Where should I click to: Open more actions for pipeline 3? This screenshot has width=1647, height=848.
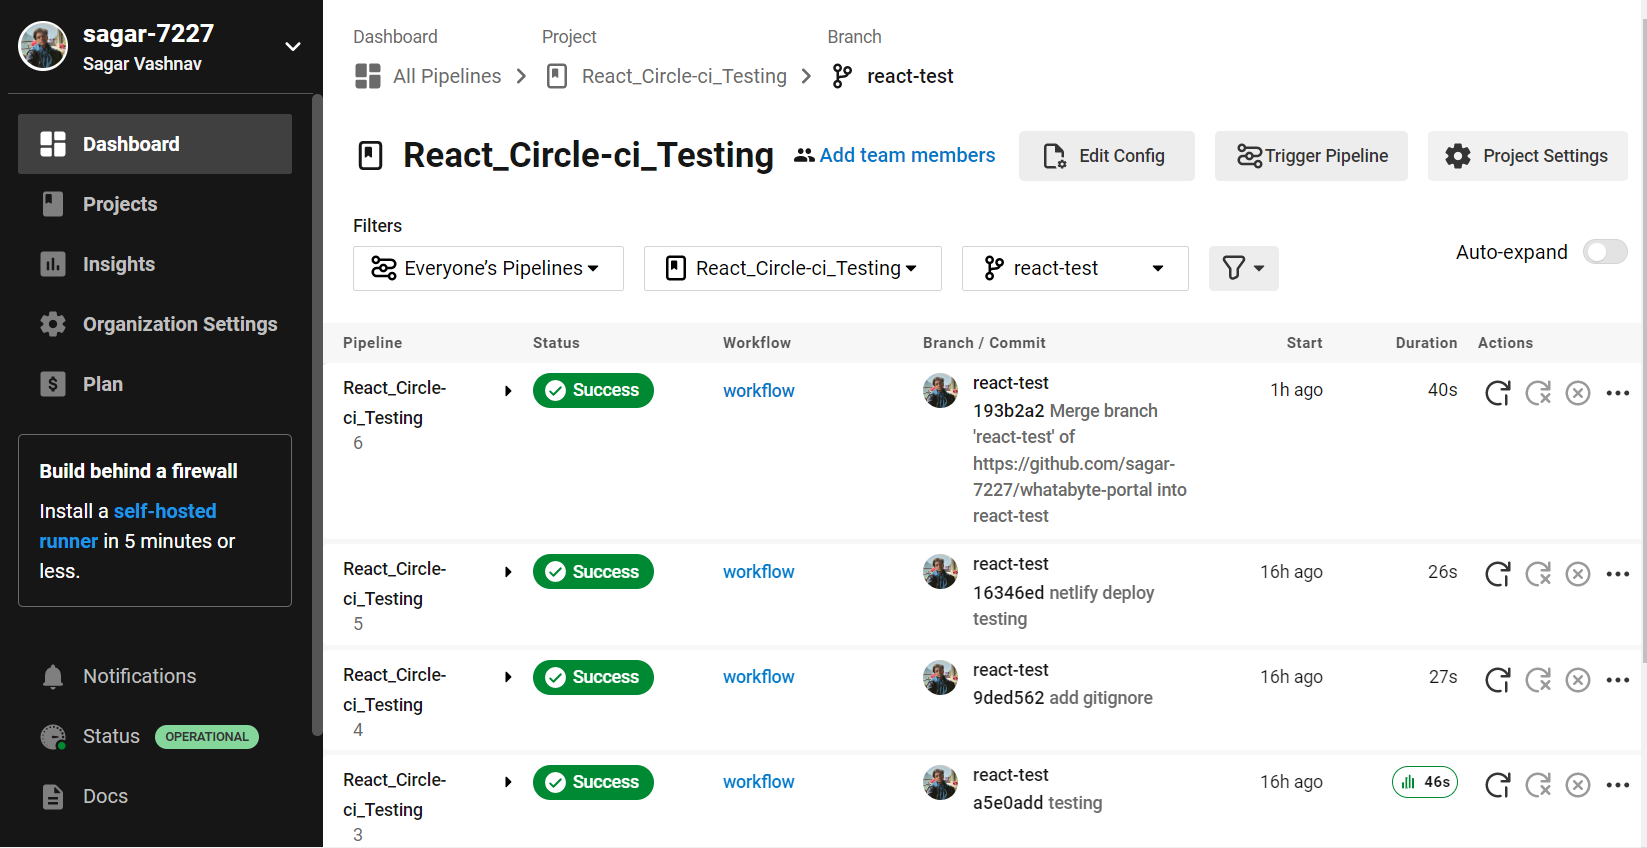pos(1618,785)
